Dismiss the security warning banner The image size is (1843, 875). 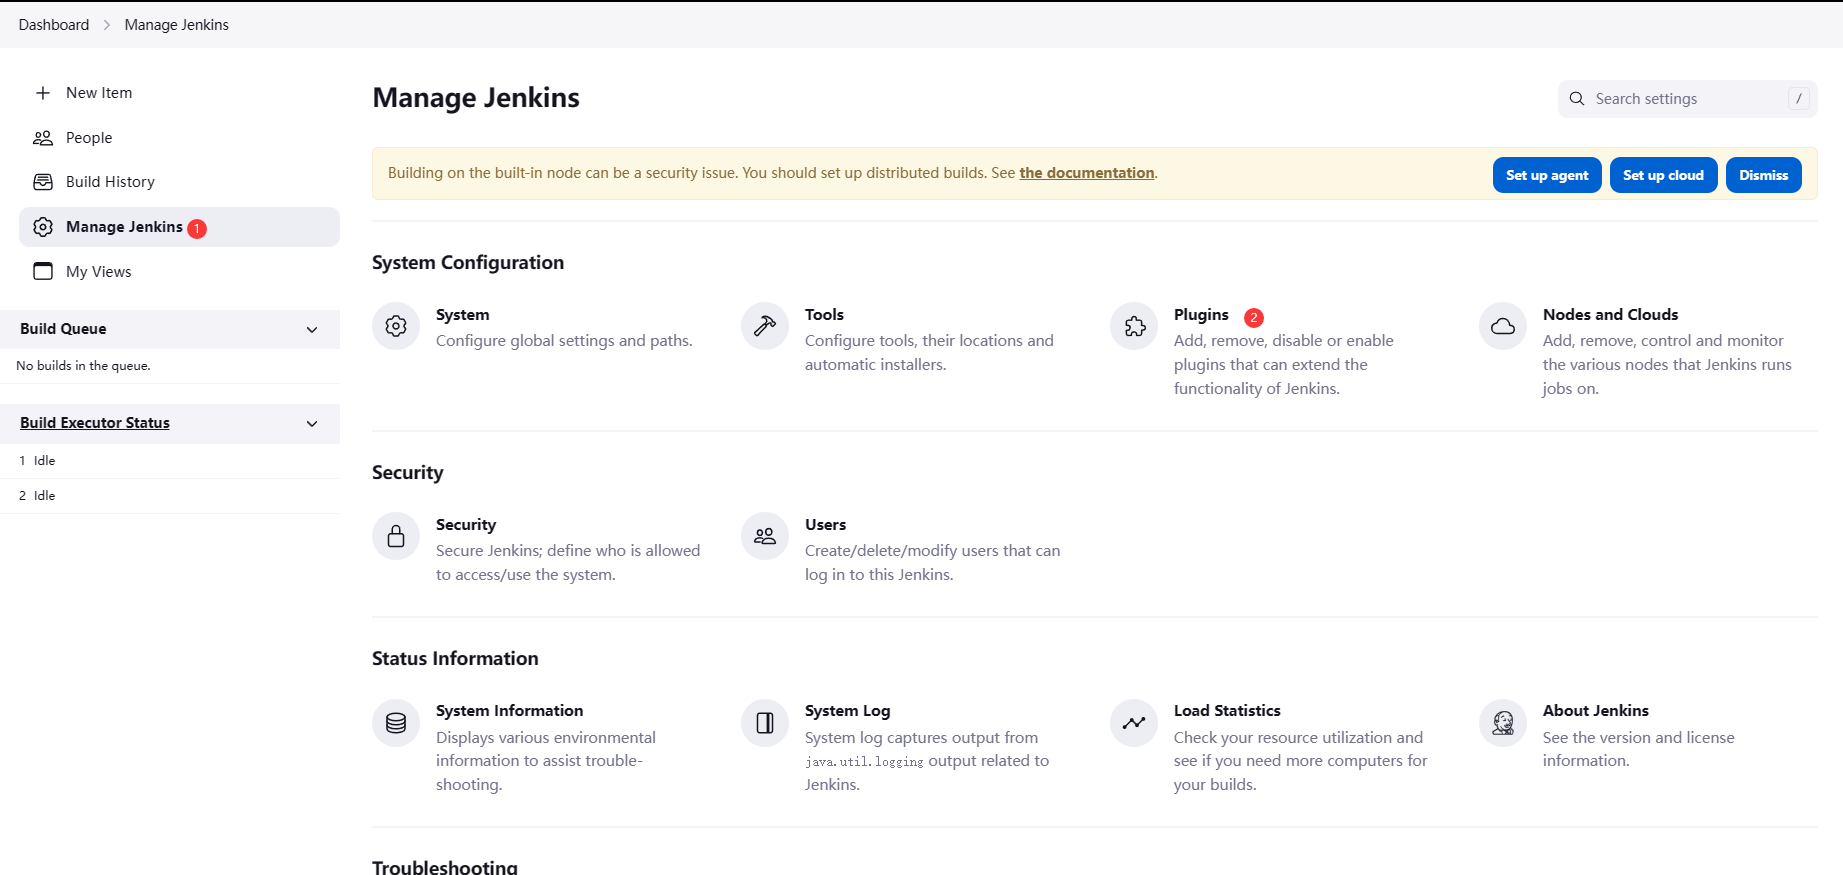[1763, 175]
